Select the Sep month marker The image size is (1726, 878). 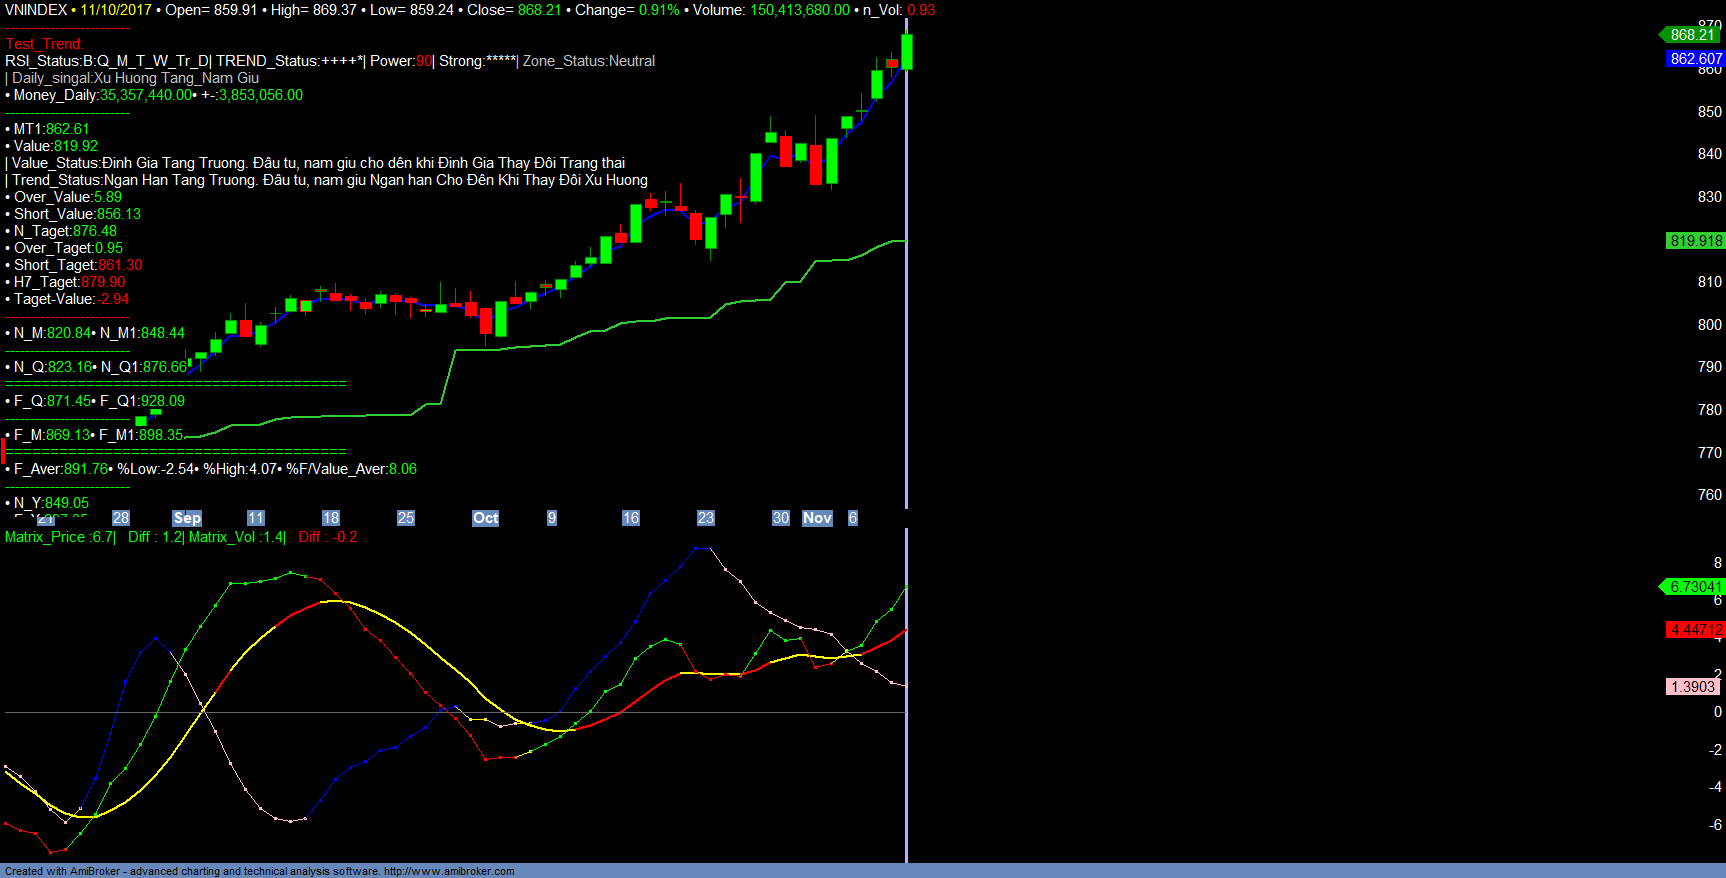187,518
